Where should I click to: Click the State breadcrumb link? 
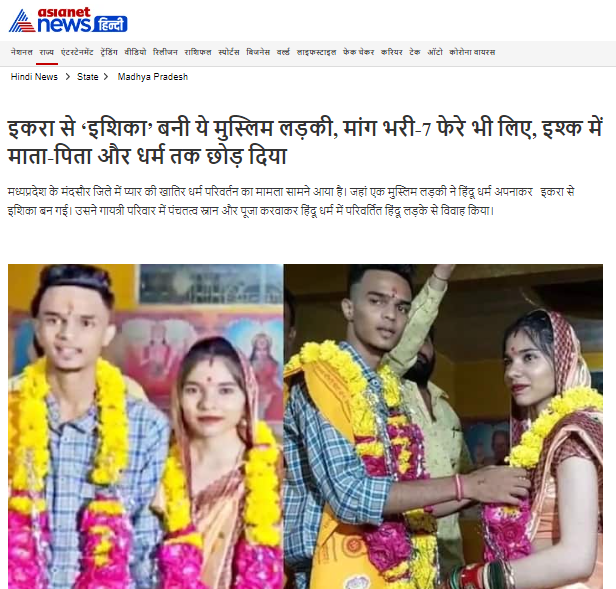[88, 77]
